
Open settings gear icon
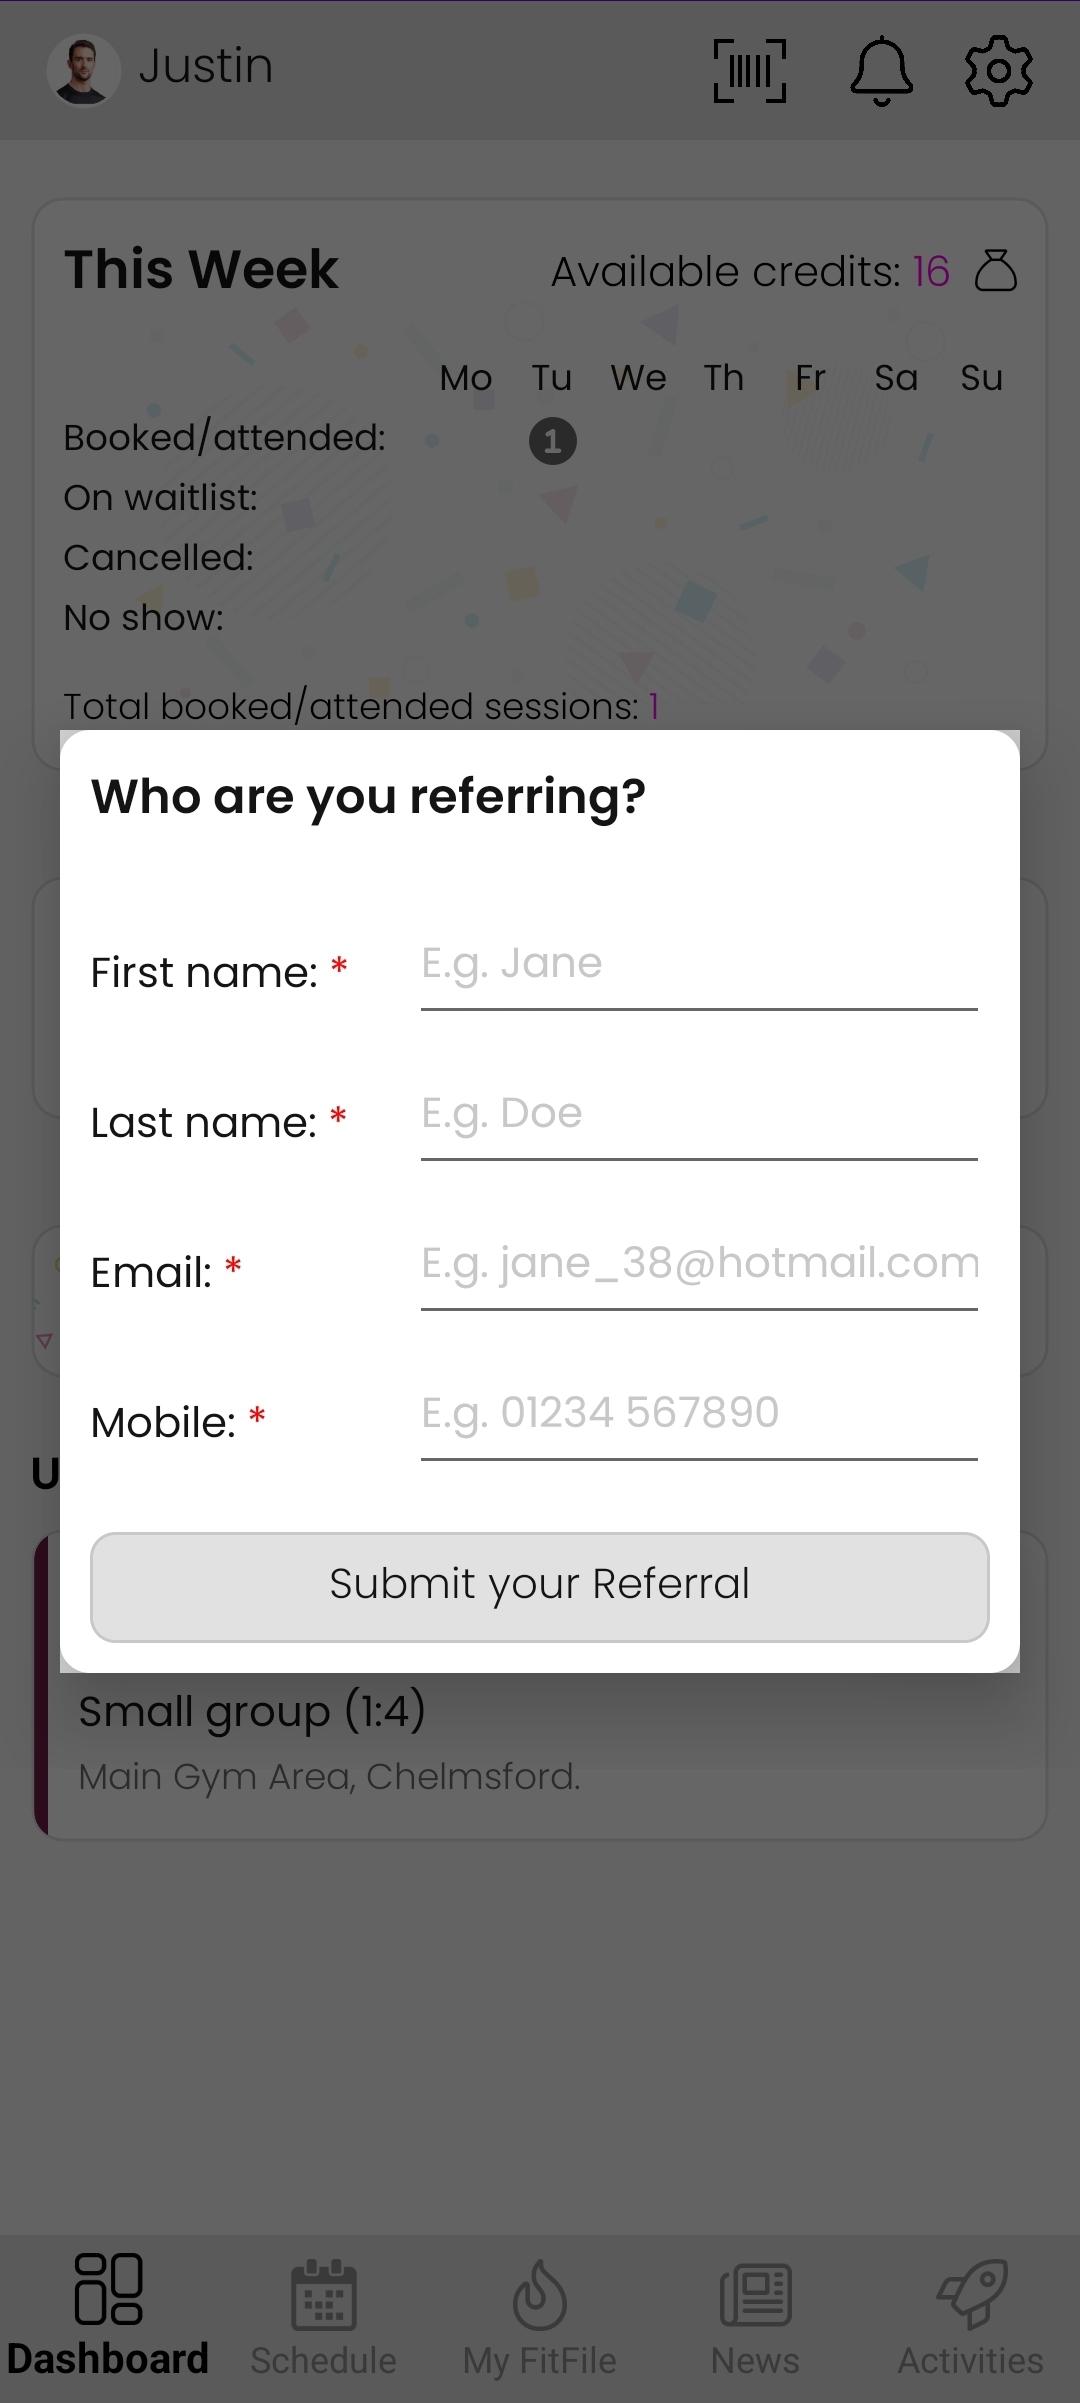click(998, 71)
